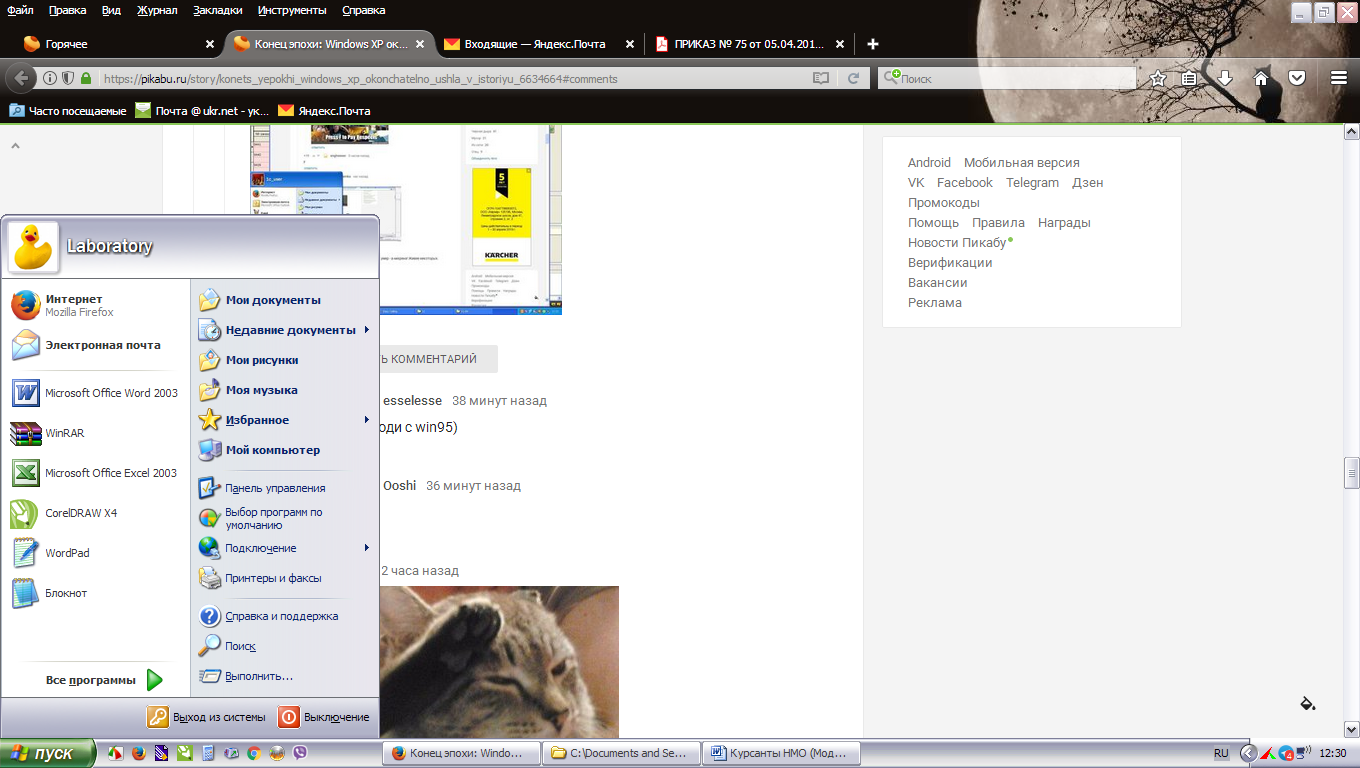Viewport: 1360px width, 768px height.
Task: Click the Выключение button
Action: 325,717
